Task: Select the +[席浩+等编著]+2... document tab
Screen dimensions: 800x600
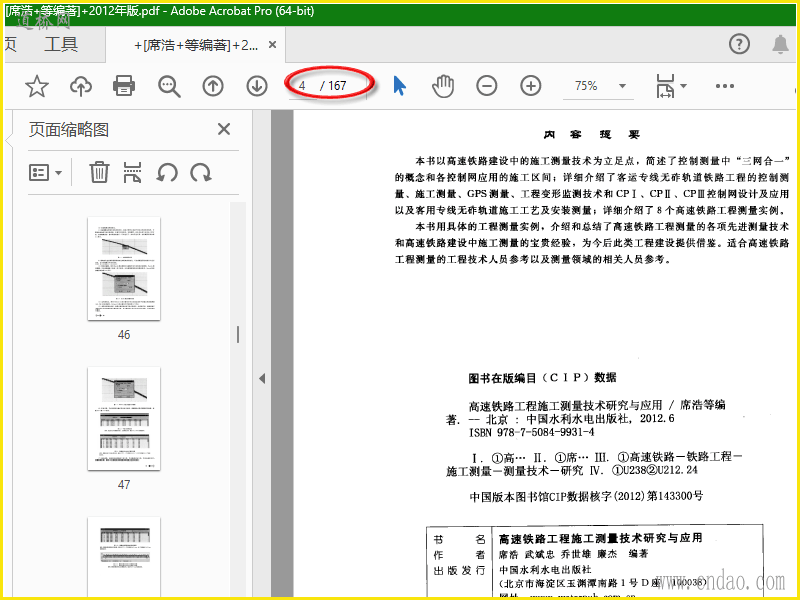Action: click(x=195, y=45)
